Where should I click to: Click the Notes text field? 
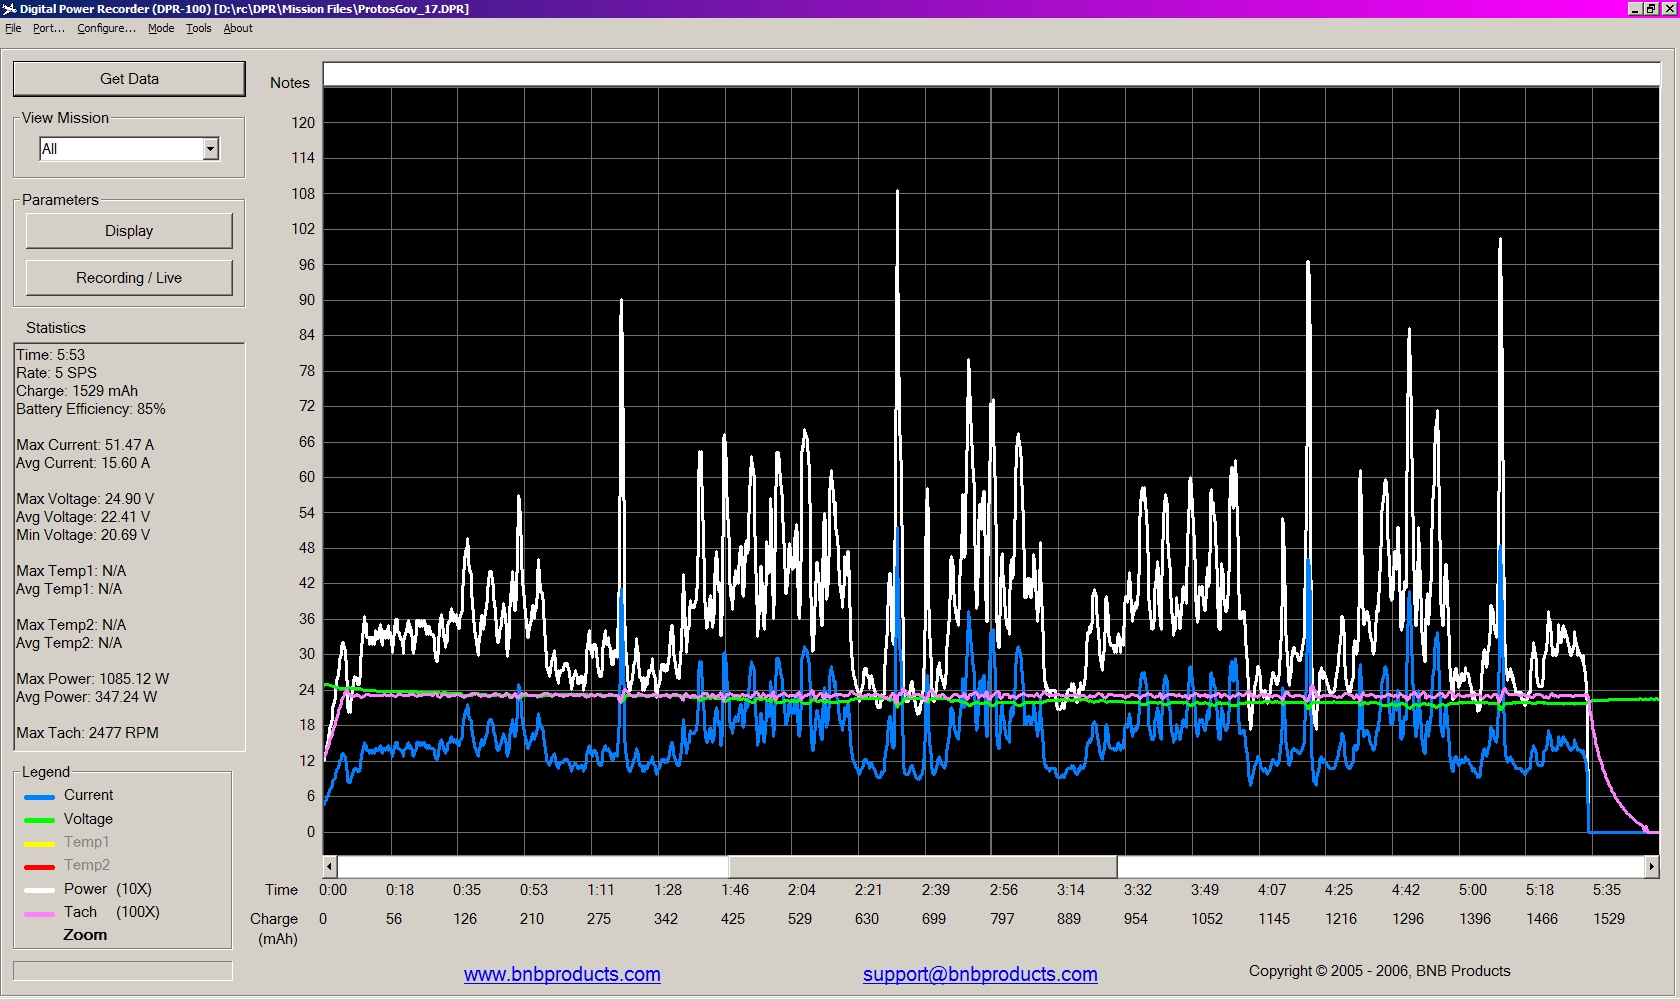pyautogui.click(x=990, y=74)
